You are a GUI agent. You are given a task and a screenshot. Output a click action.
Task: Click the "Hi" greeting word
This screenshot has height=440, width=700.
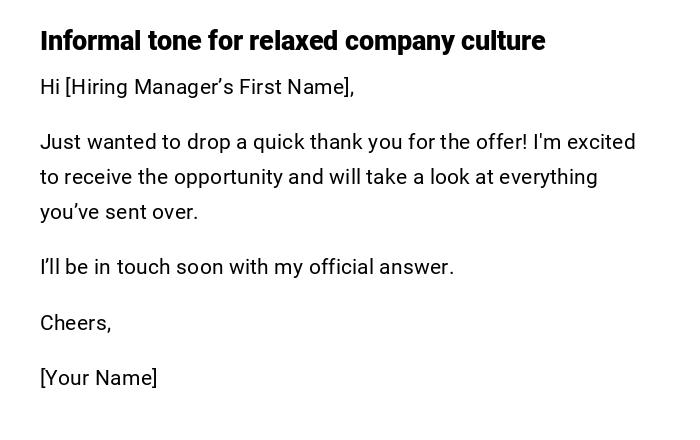(50, 87)
